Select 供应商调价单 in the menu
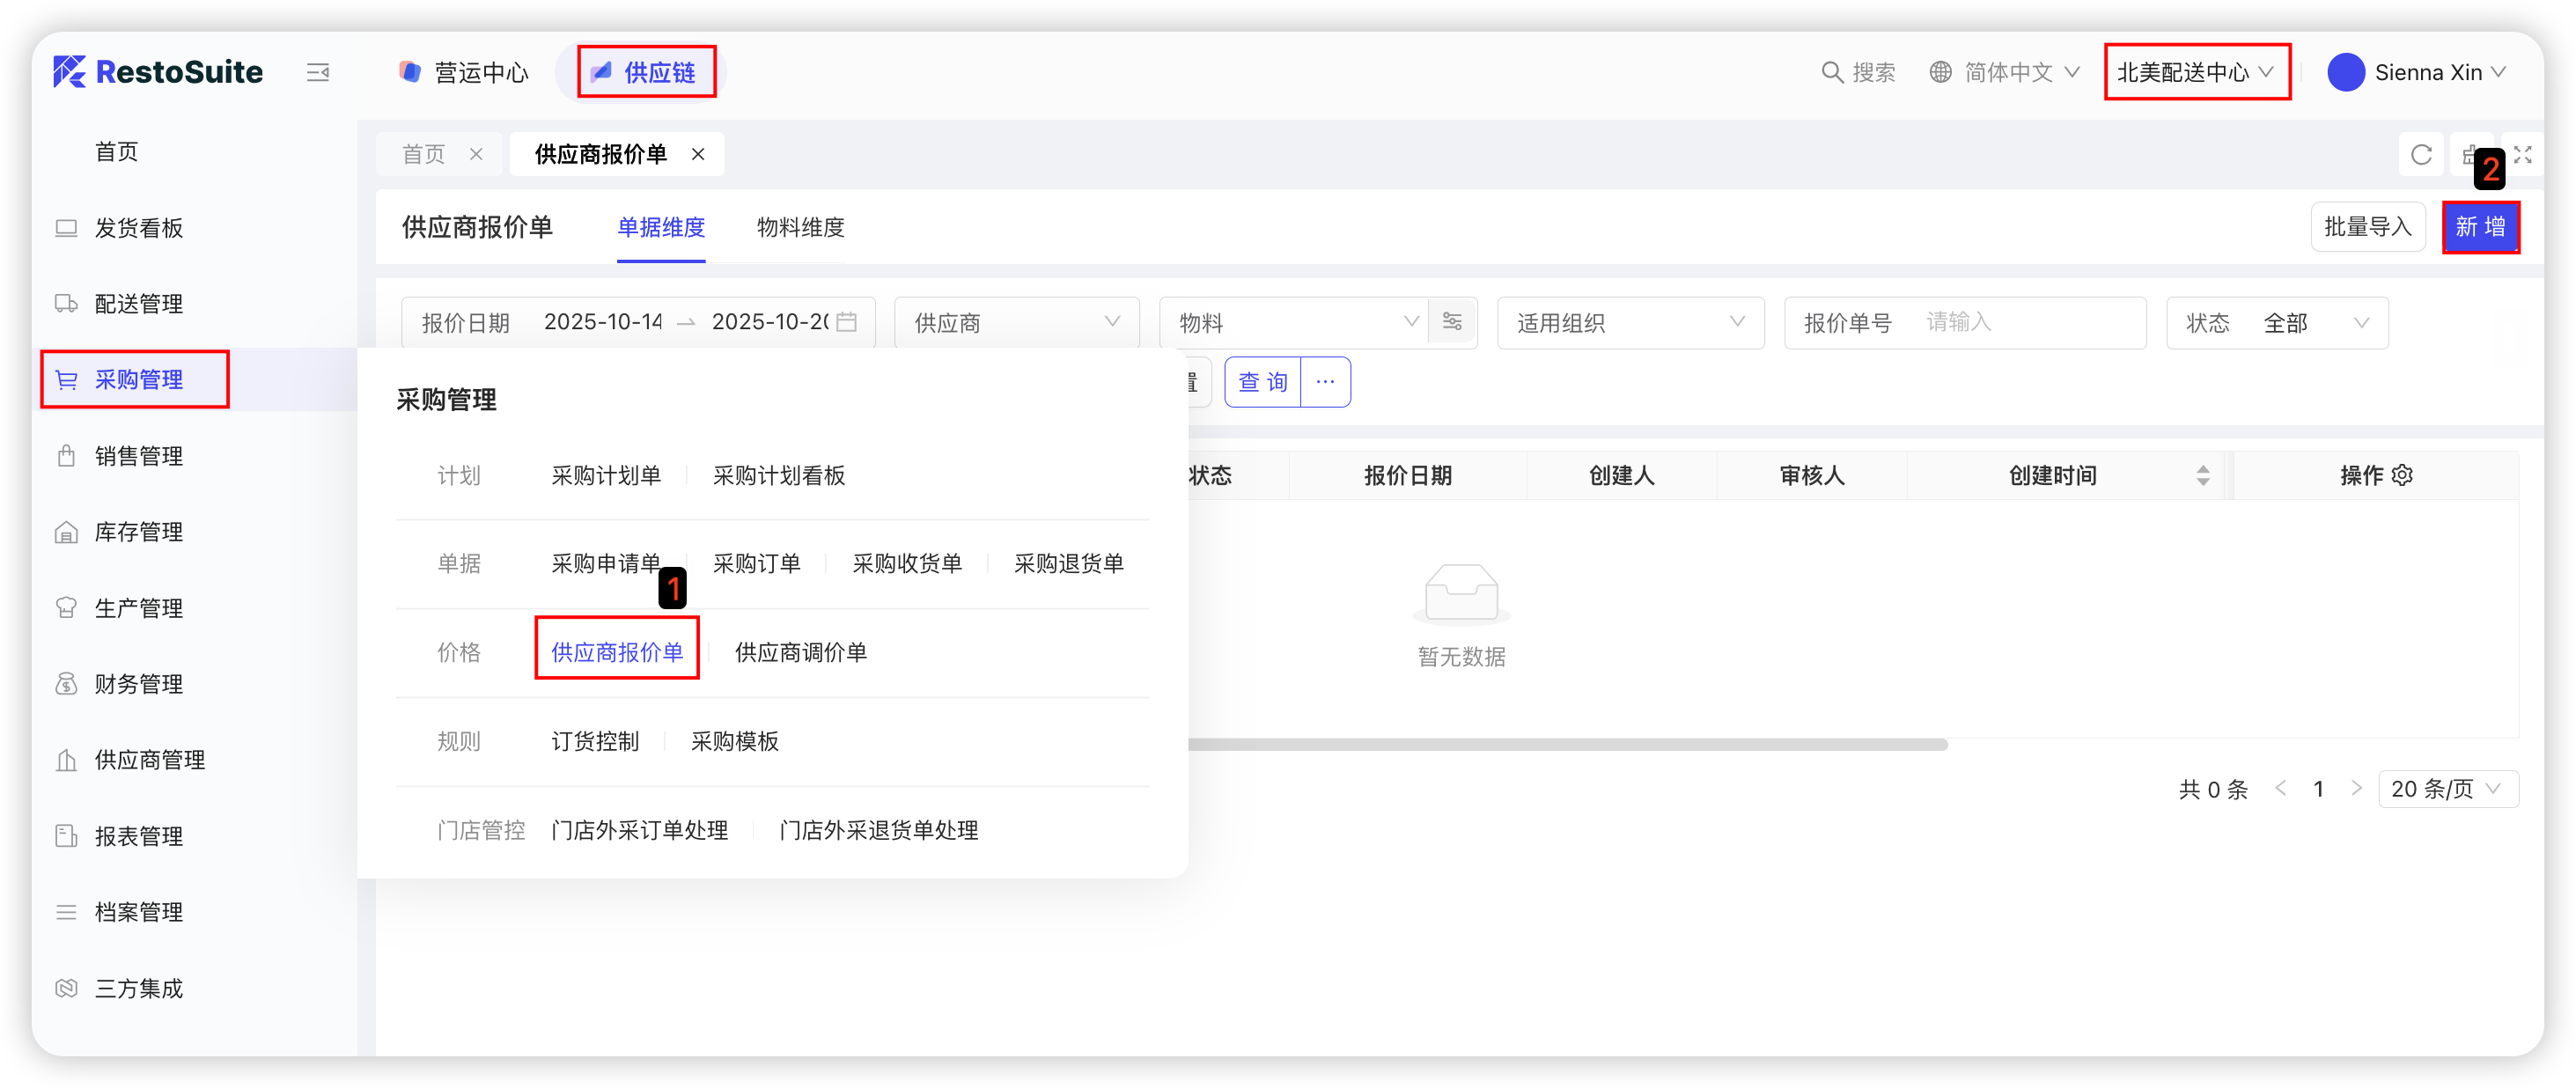2576x1088 pixels. [800, 652]
